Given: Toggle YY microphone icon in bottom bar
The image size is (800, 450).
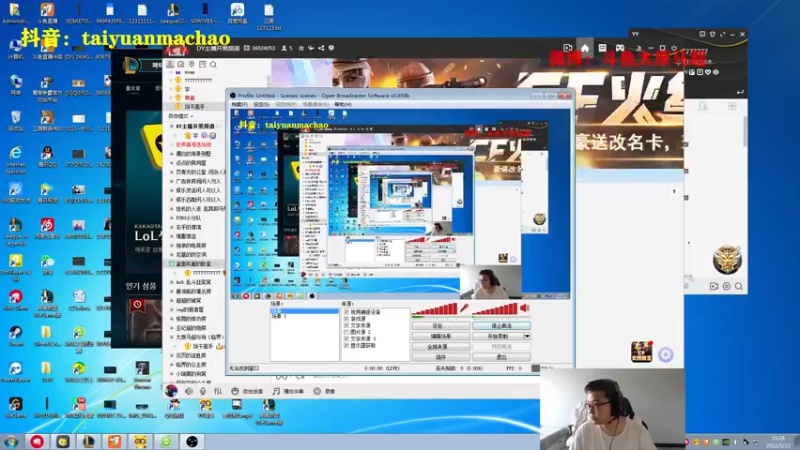Looking at the screenshot, I should click(x=203, y=391).
